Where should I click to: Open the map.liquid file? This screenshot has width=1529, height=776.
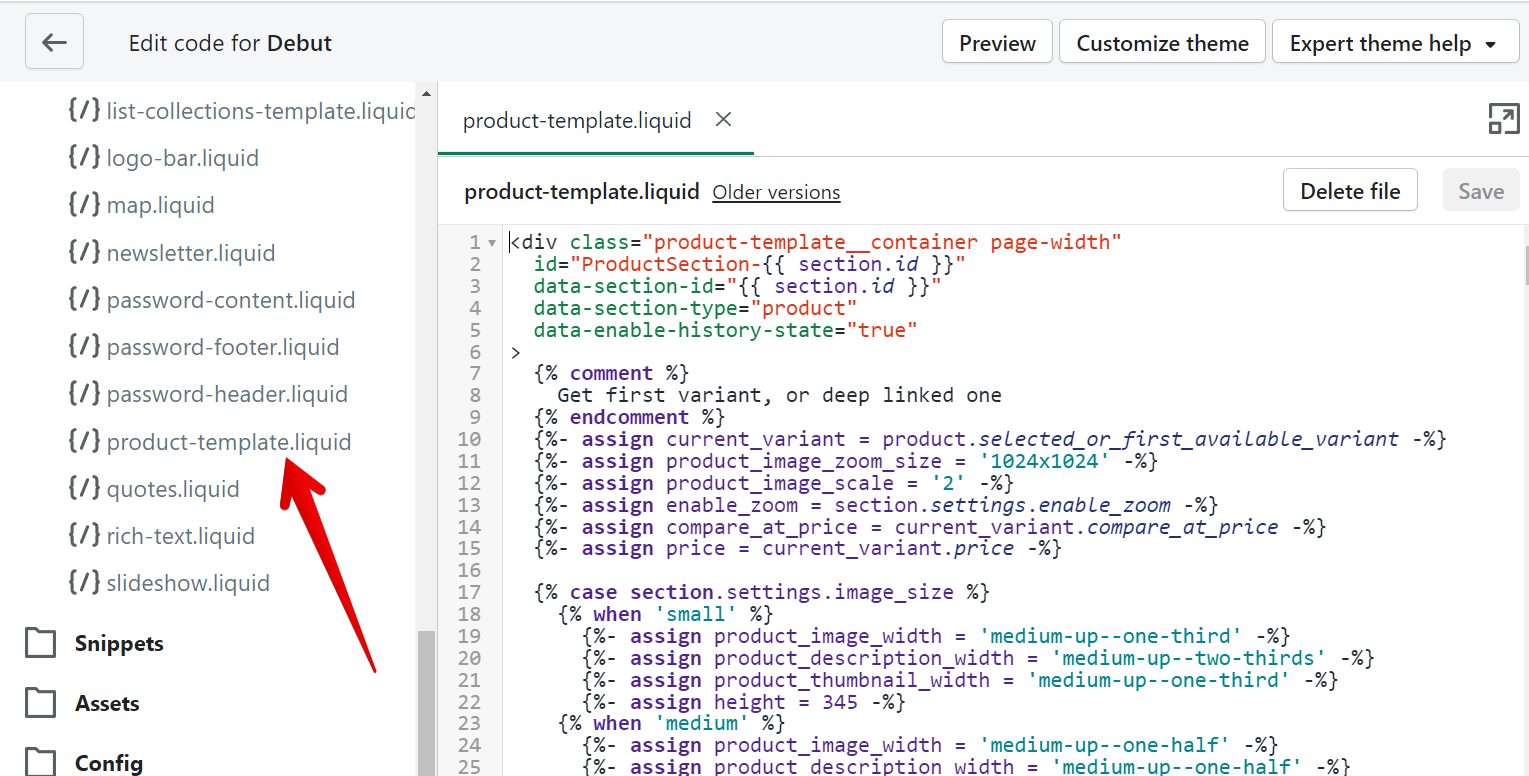coord(160,205)
